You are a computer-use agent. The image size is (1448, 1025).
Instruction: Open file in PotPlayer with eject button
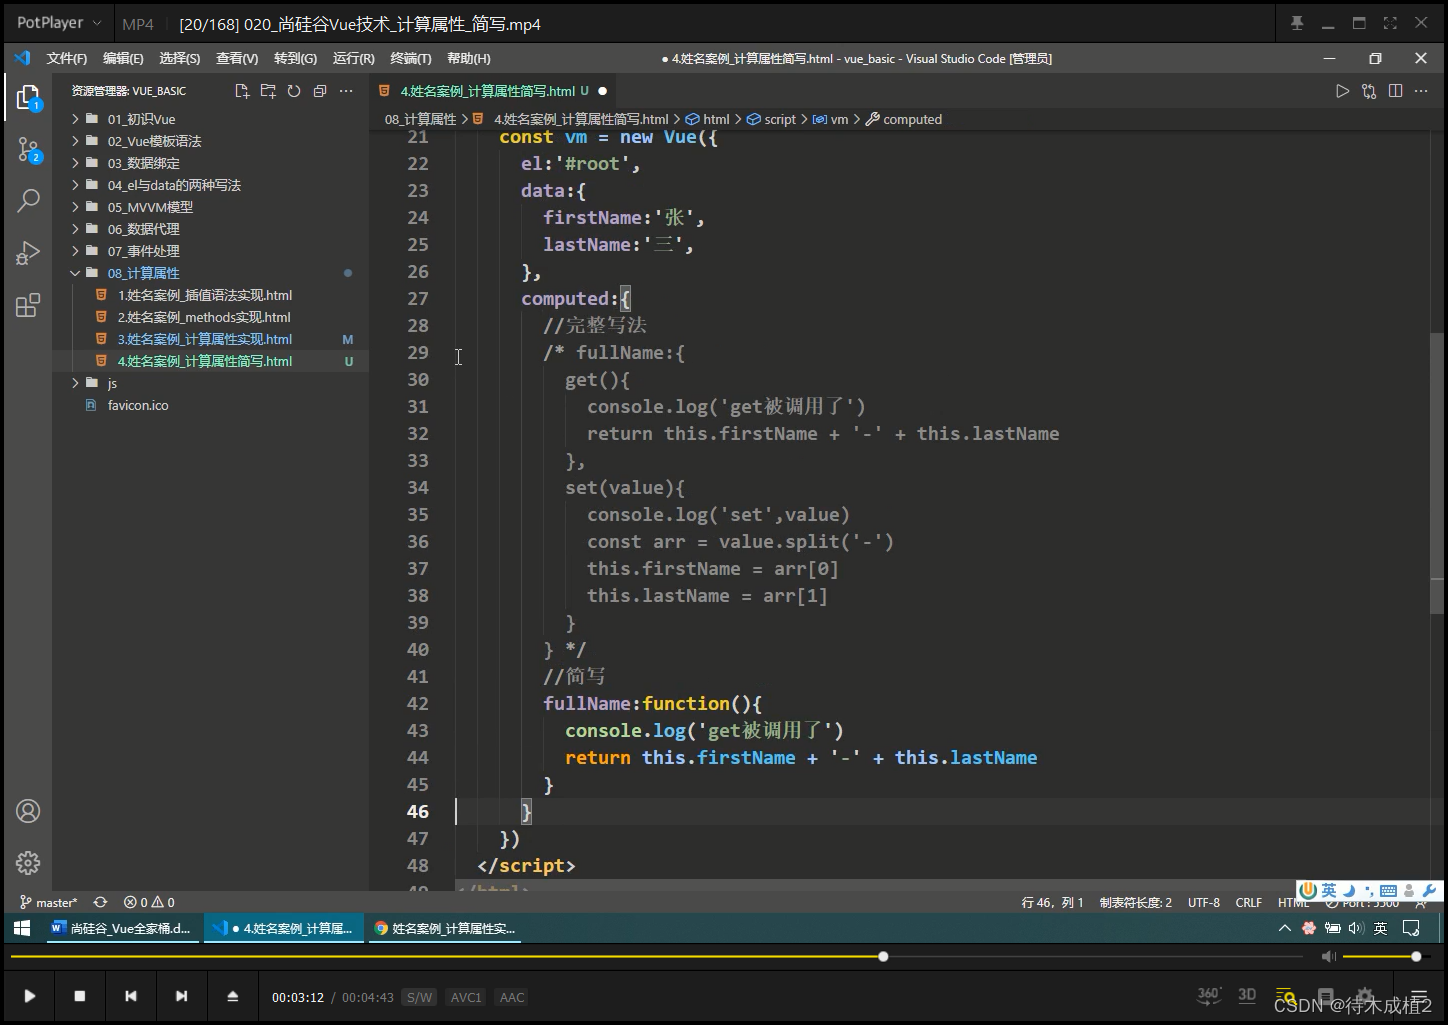(x=232, y=996)
